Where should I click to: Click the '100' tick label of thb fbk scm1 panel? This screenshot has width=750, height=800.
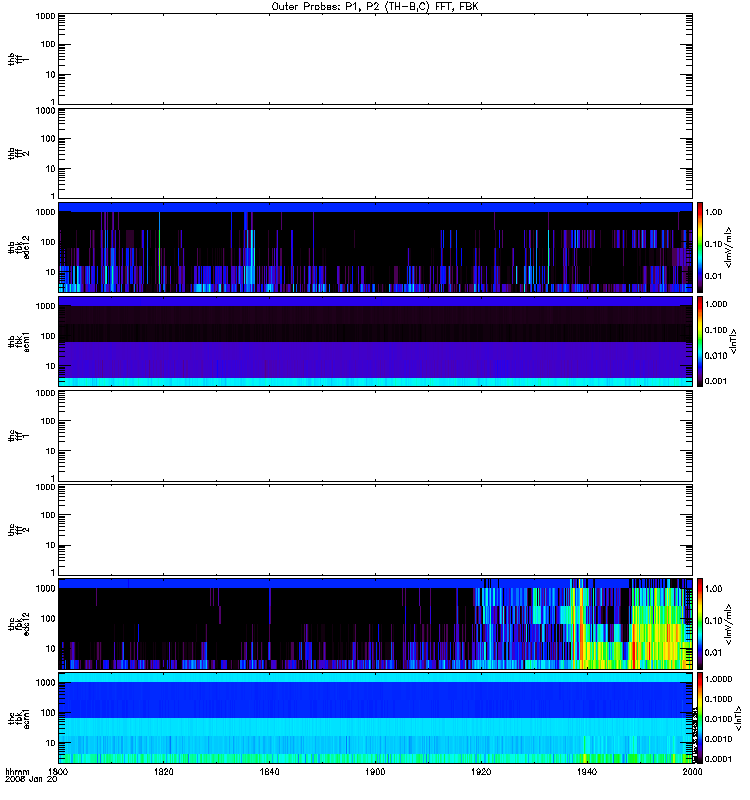48,336
